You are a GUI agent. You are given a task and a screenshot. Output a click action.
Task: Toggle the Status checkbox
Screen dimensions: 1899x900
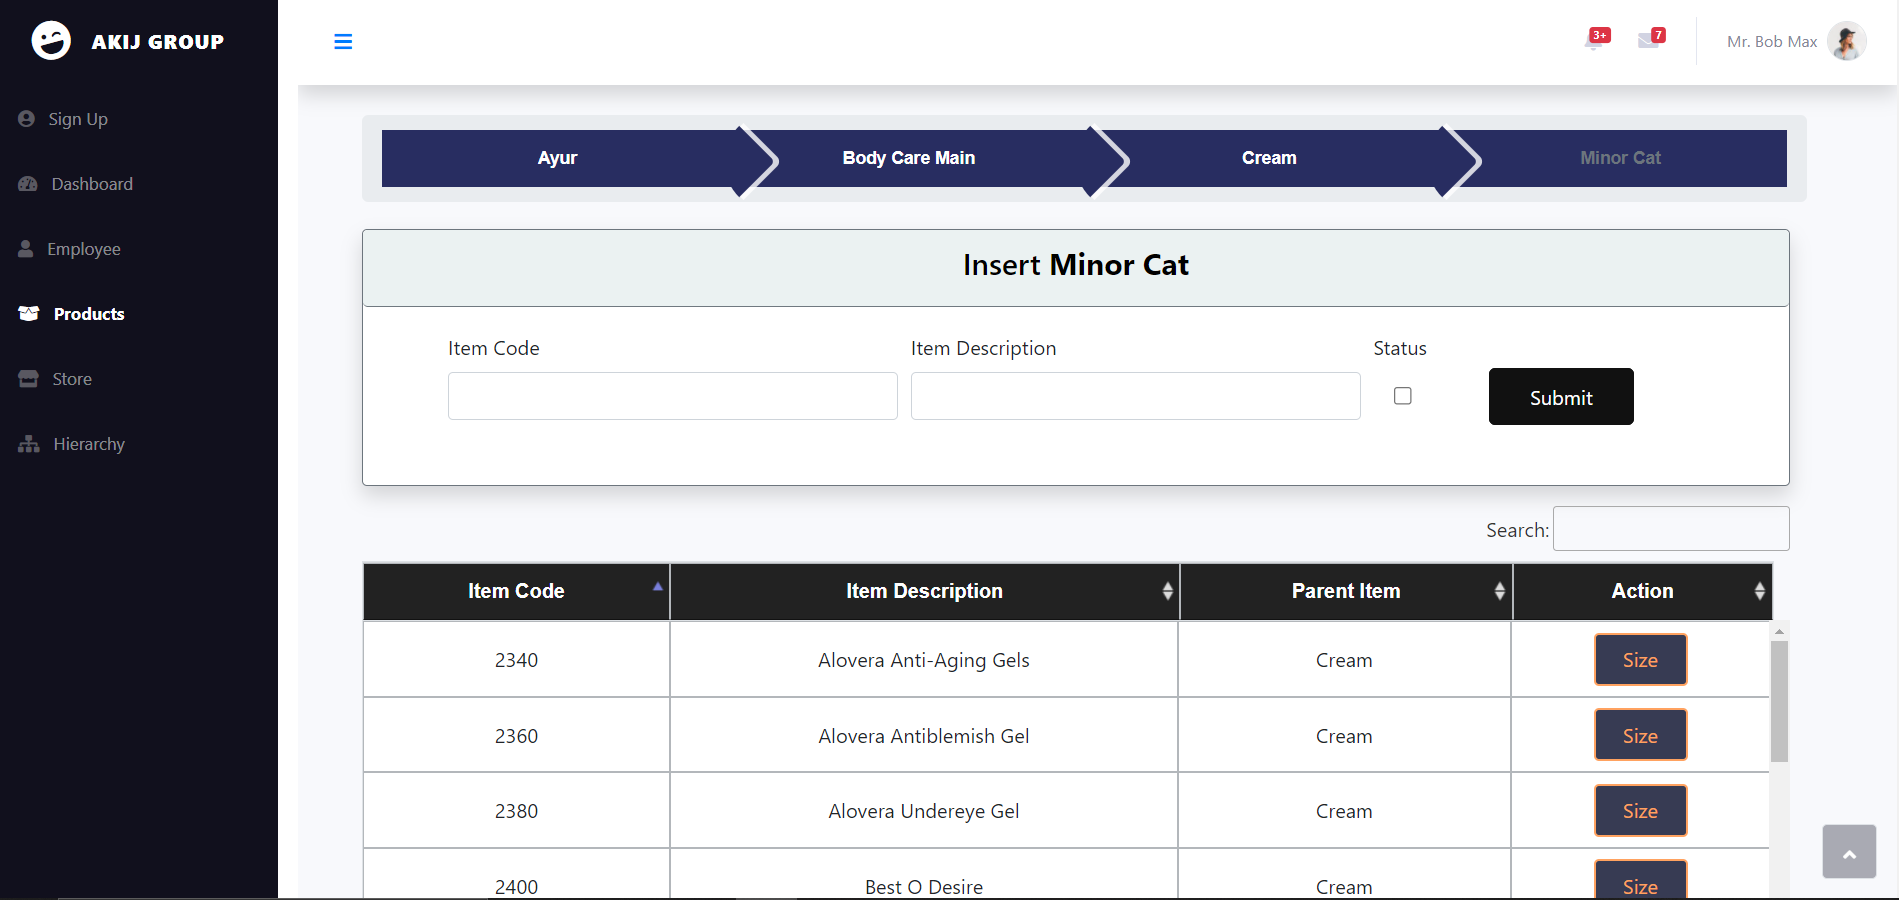(x=1403, y=396)
